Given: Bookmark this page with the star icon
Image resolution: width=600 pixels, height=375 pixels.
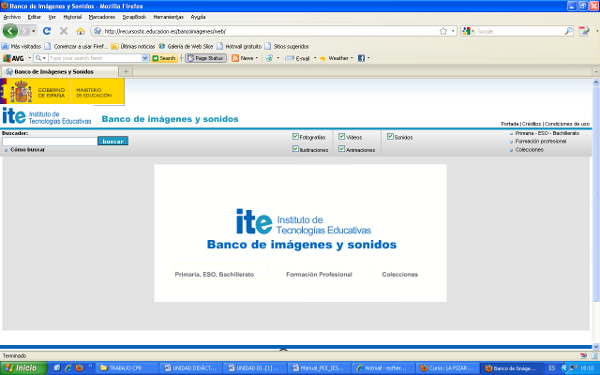Looking at the screenshot, I should [x=443, y=31].
